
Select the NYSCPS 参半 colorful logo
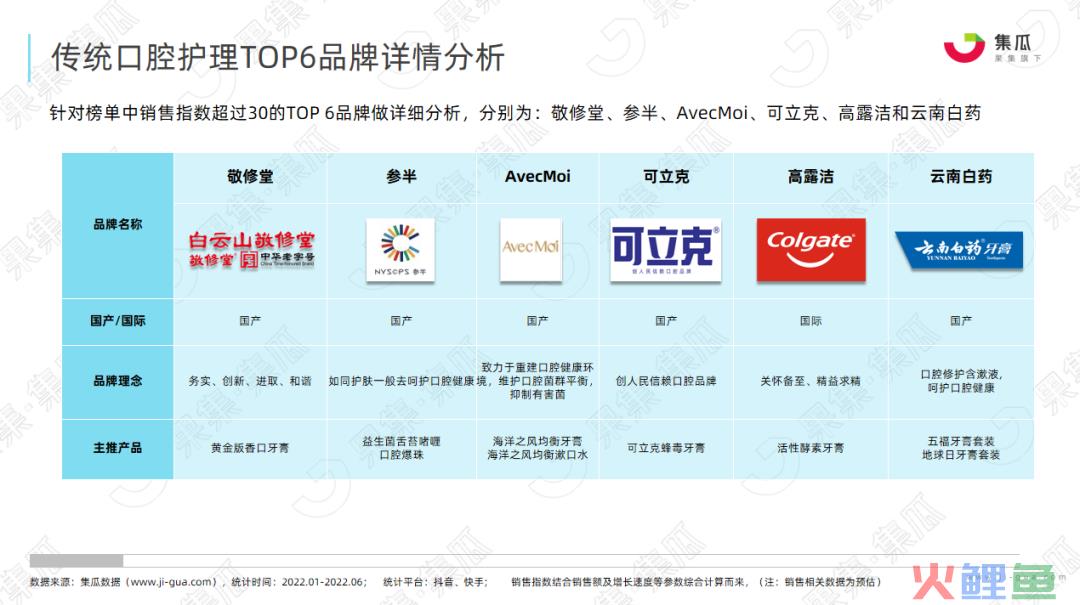point(400,250)
